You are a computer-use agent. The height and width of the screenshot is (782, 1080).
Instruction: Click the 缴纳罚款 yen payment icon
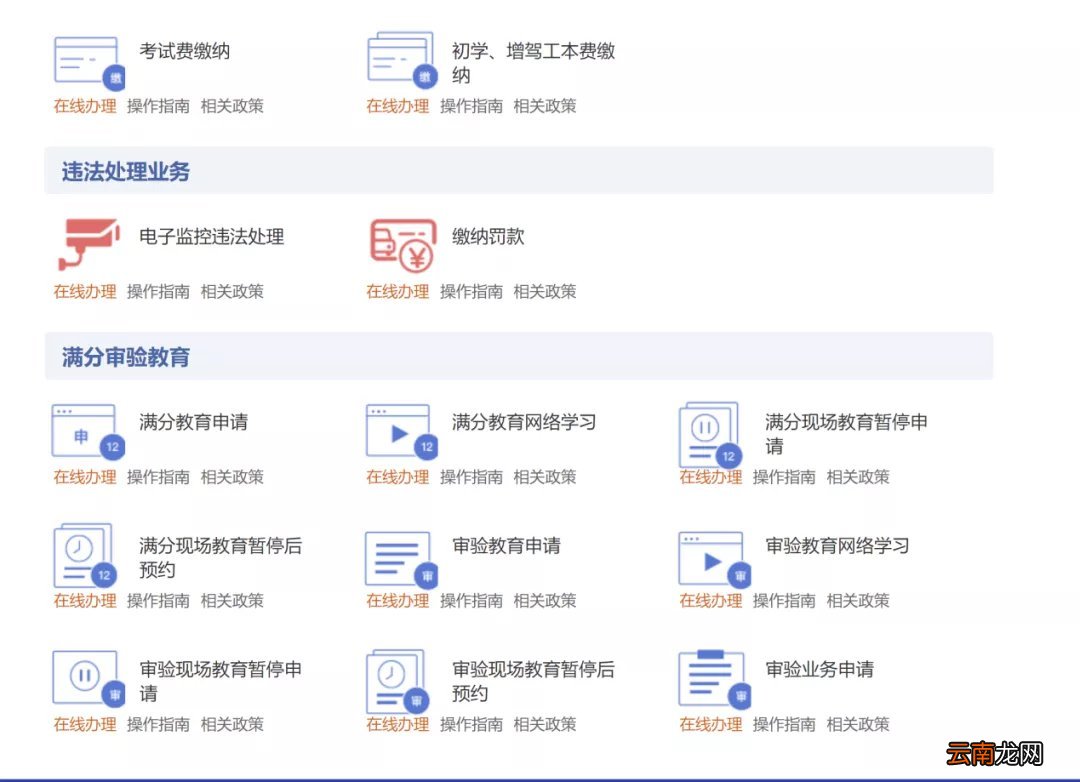[402, 245]
